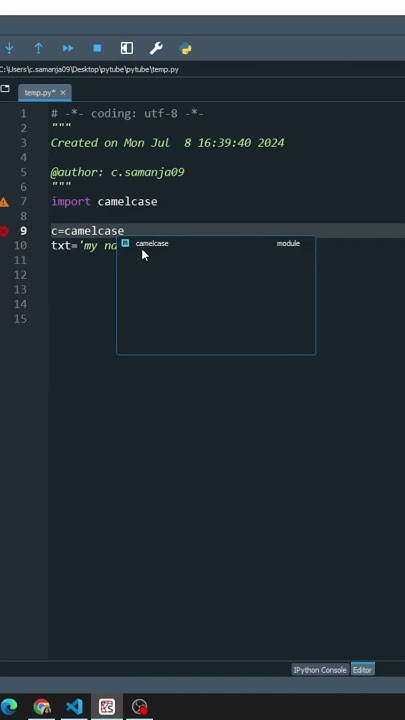Click the module icon in completion list
The width and height of the screenshot is (405, 720).
[x=125, y=243]
